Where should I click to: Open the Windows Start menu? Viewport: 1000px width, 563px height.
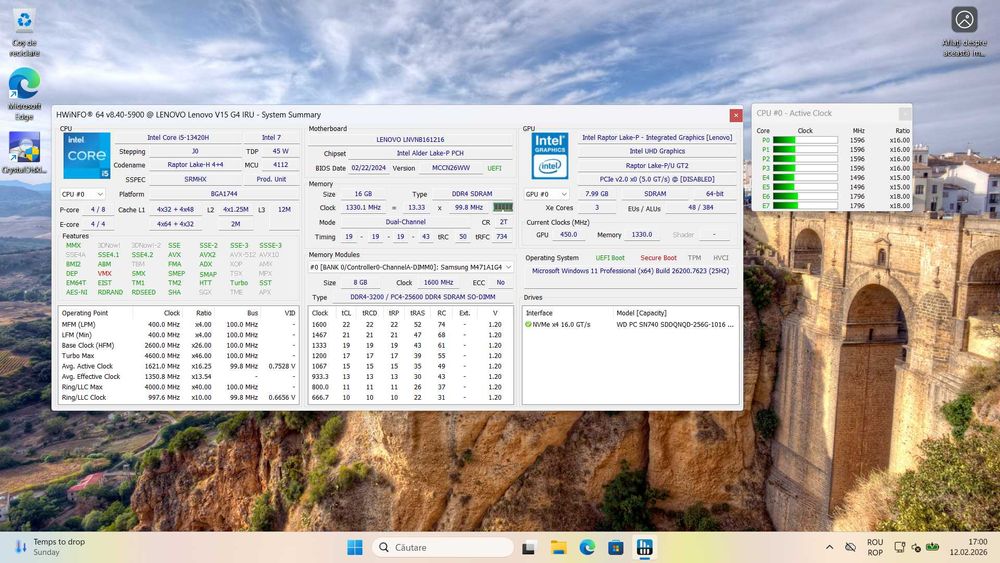coord(355,547)
